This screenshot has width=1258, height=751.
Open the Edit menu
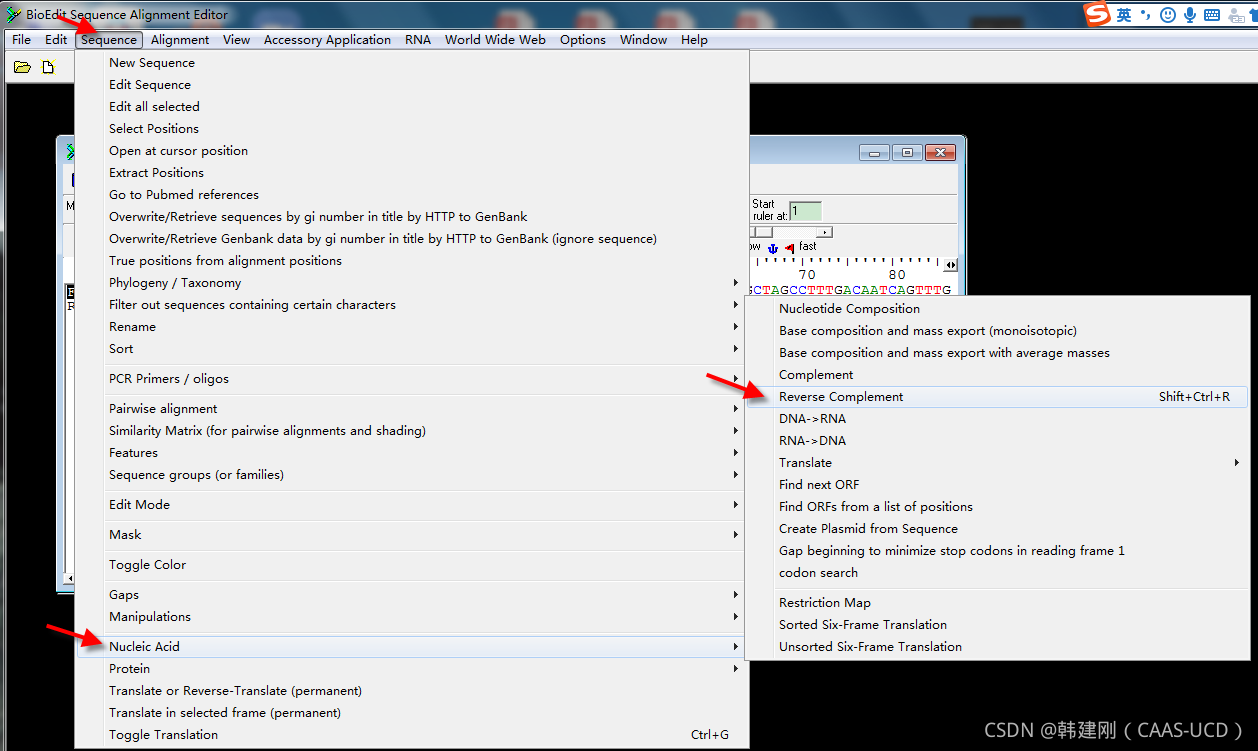point(56,40)
